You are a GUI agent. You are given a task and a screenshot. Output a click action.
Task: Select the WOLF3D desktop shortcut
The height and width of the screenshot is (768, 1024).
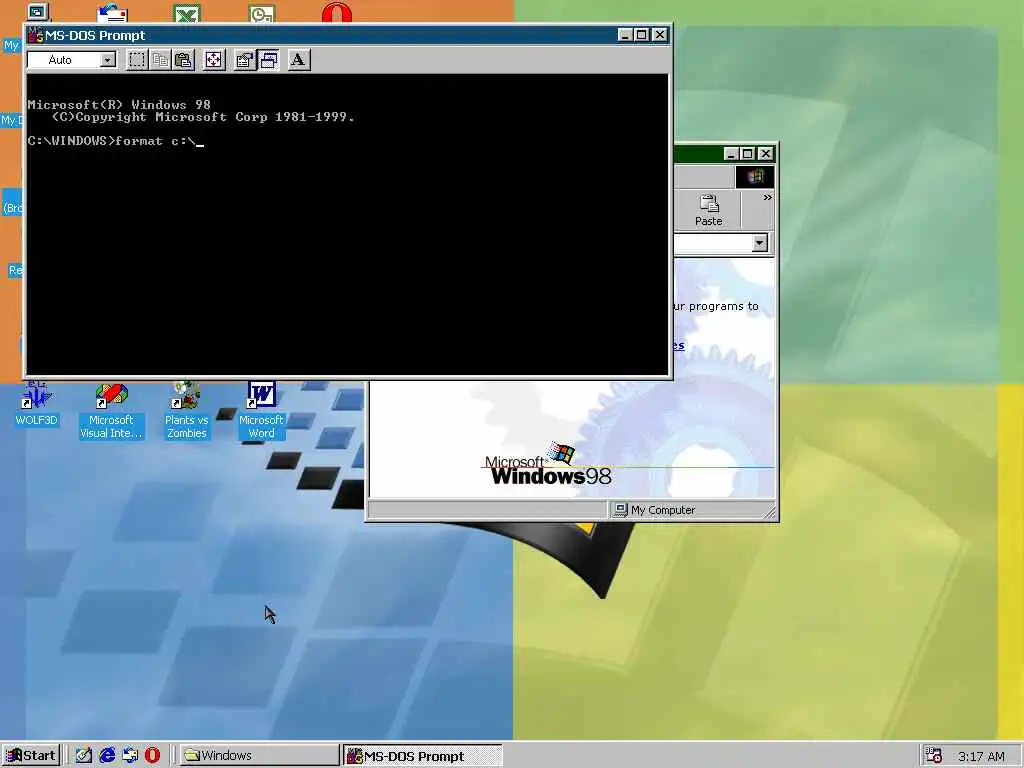pos(36,404)
